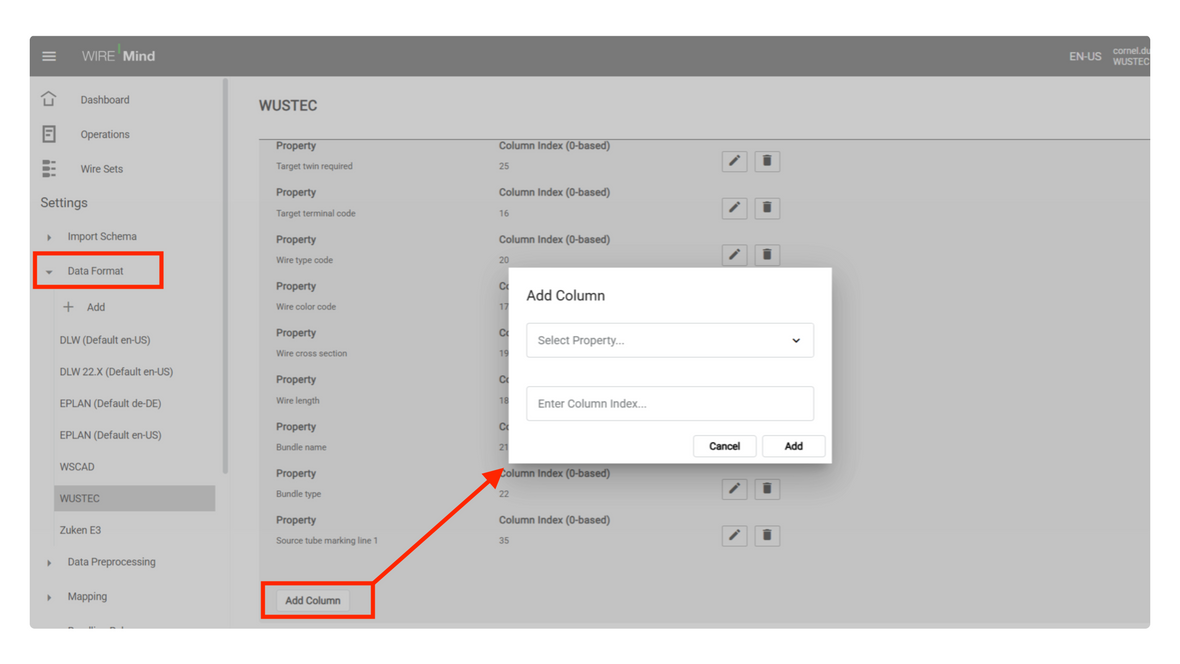
Task: Collapse the Data Format section
Action: tap(49, 272)
